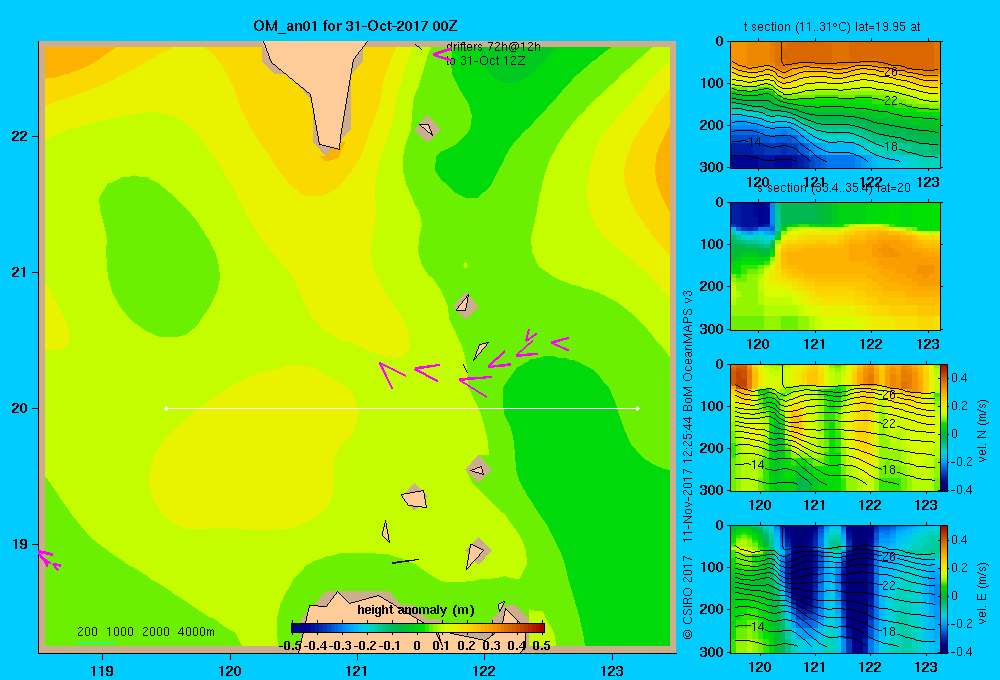Click the map title "OM_an01 for 31-Oct-2017 00Z"
The height and width of the screenshot is (680, 1000).
click(355, 26)
